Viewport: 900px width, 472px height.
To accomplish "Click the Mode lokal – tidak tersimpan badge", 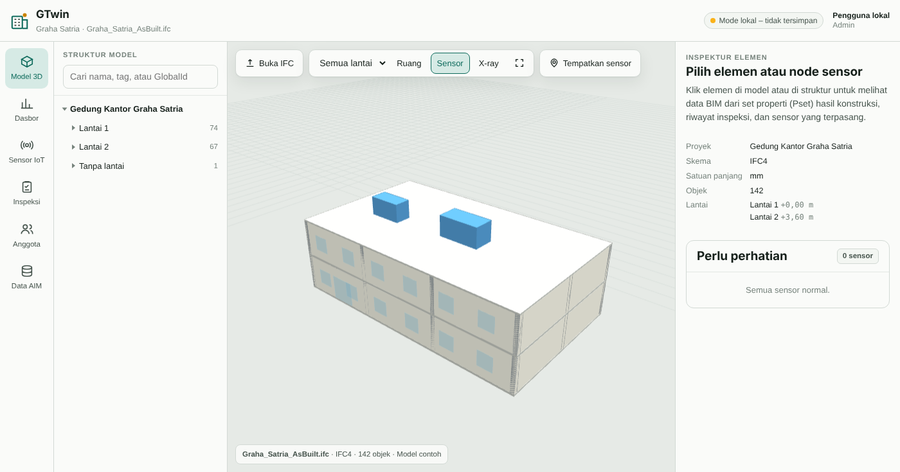I will coord(763,21).
